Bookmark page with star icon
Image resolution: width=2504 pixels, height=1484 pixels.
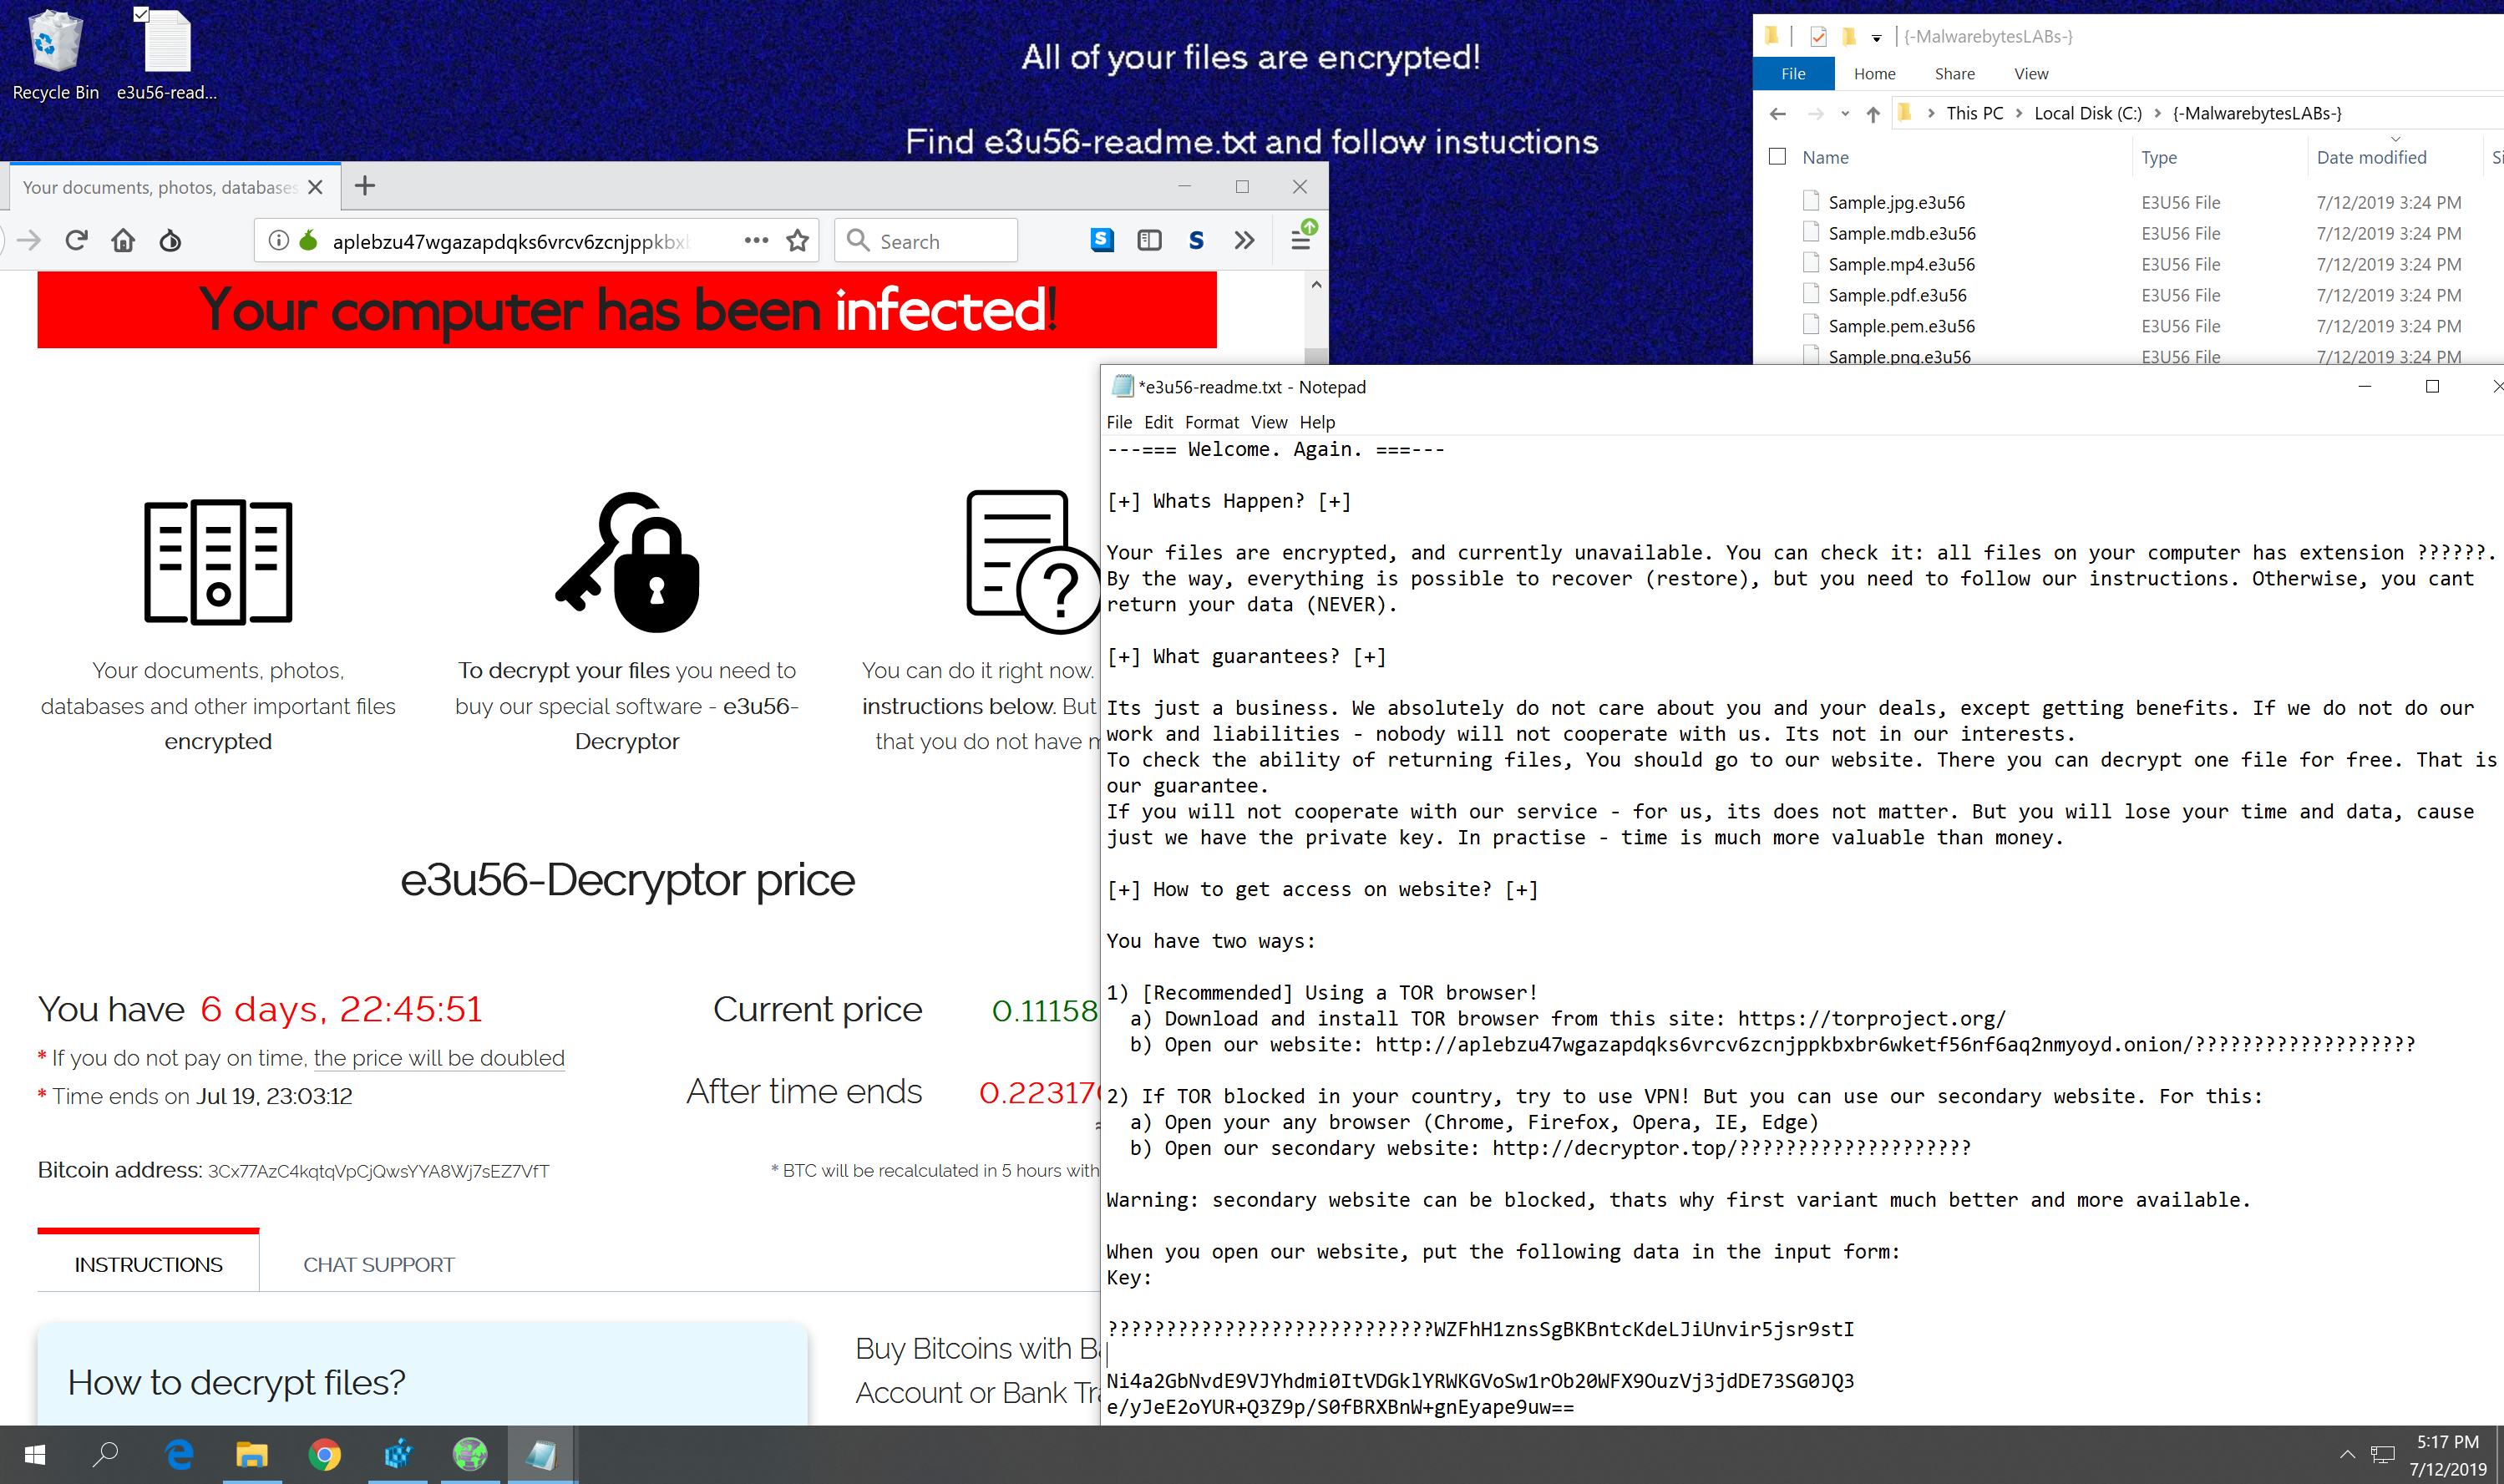[797, 240]
